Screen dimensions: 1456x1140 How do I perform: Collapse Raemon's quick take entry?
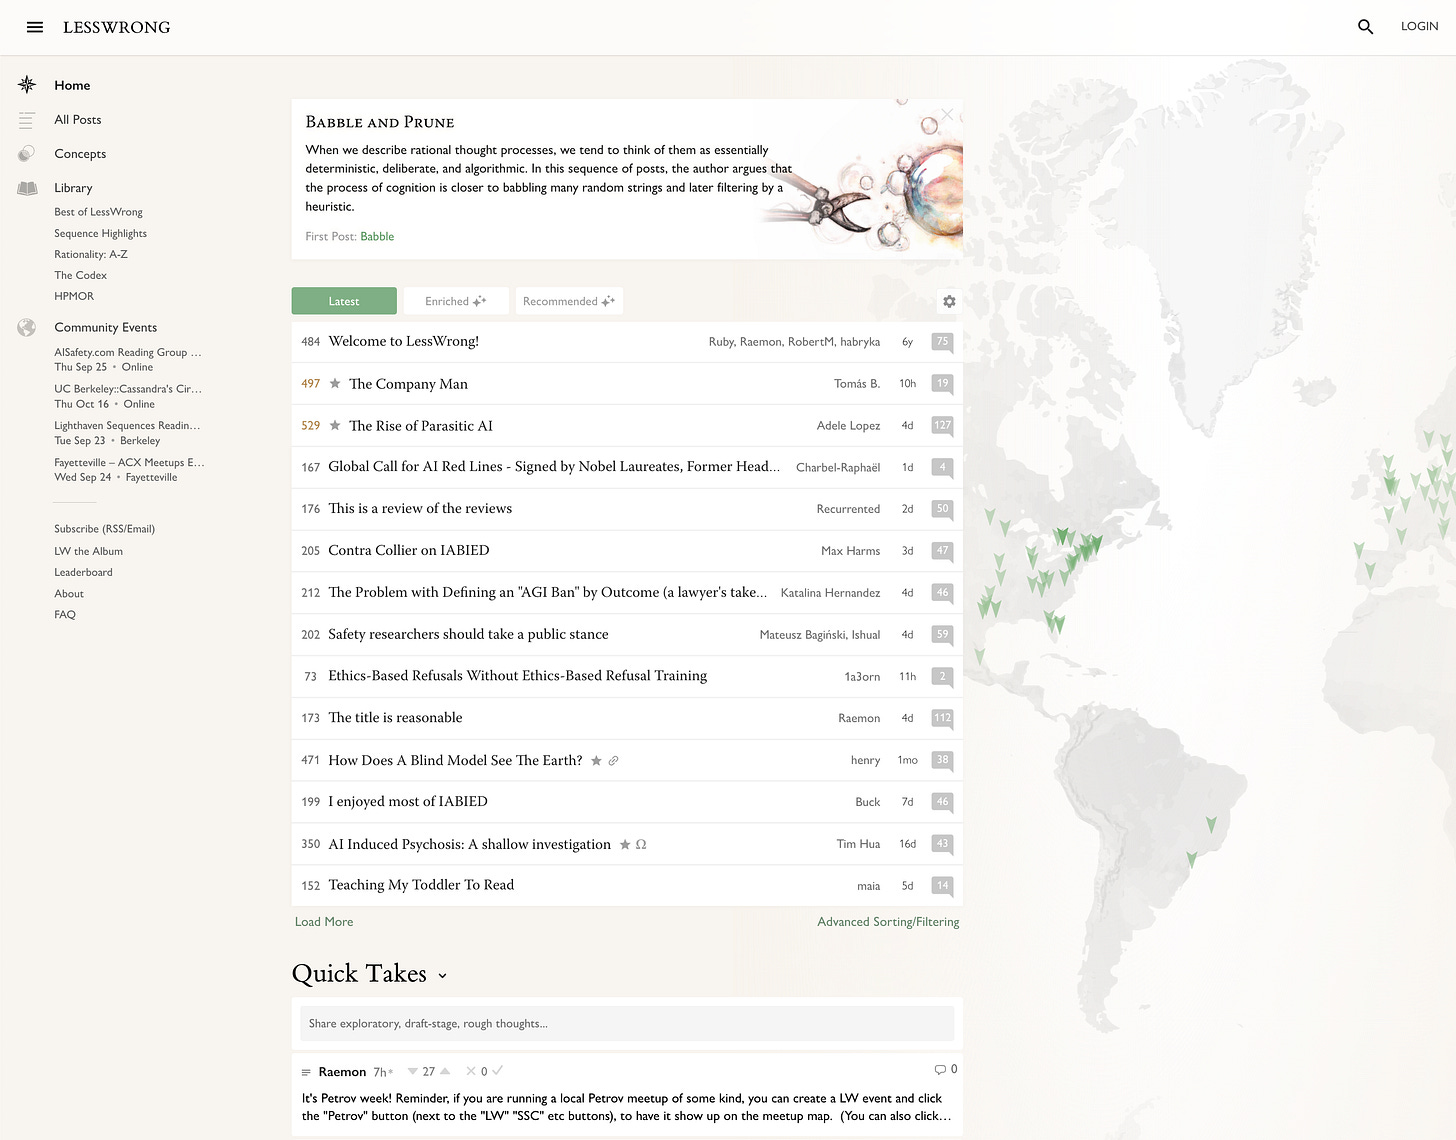coord(306,1072)
